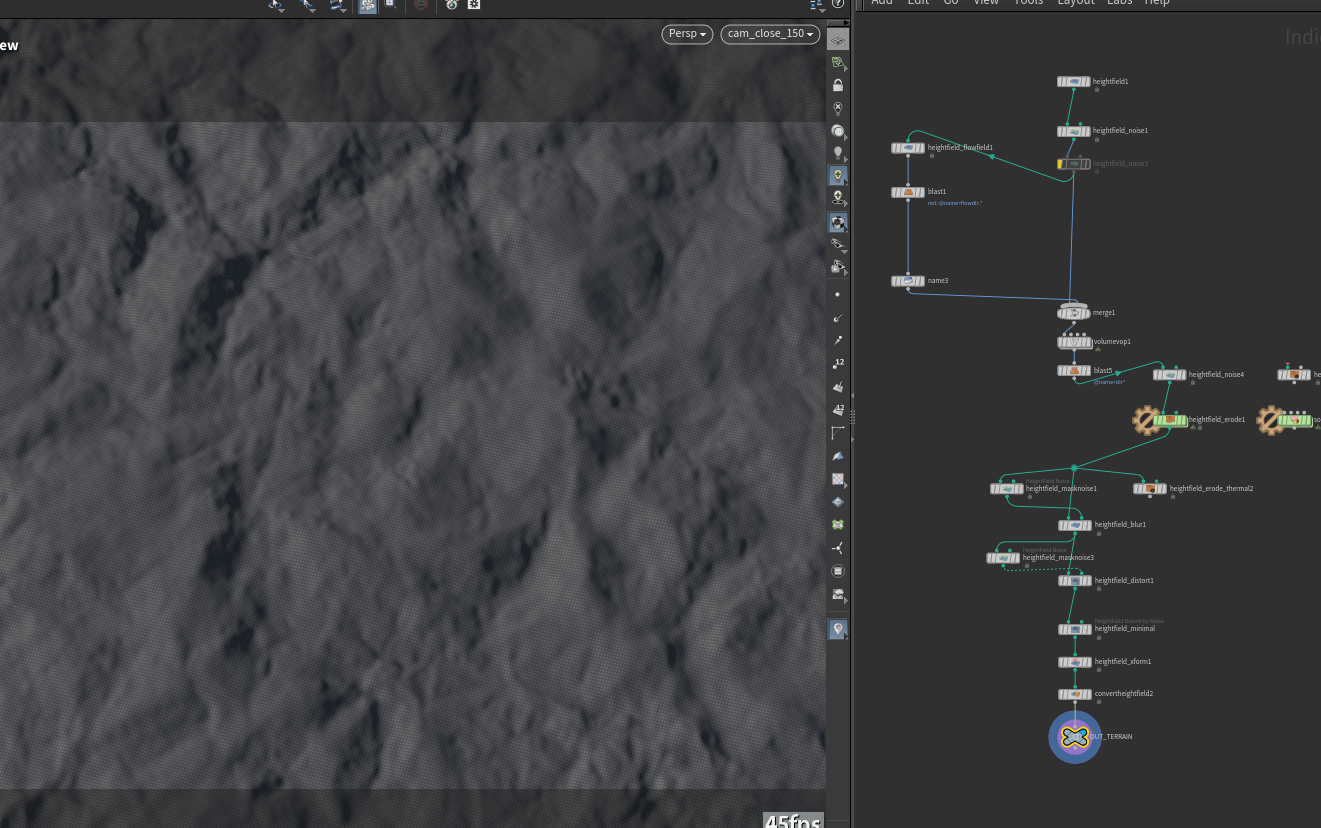Select the heightfield_masknoise3 node
The image size is (1321, 828).
(x=1004, y=558)
